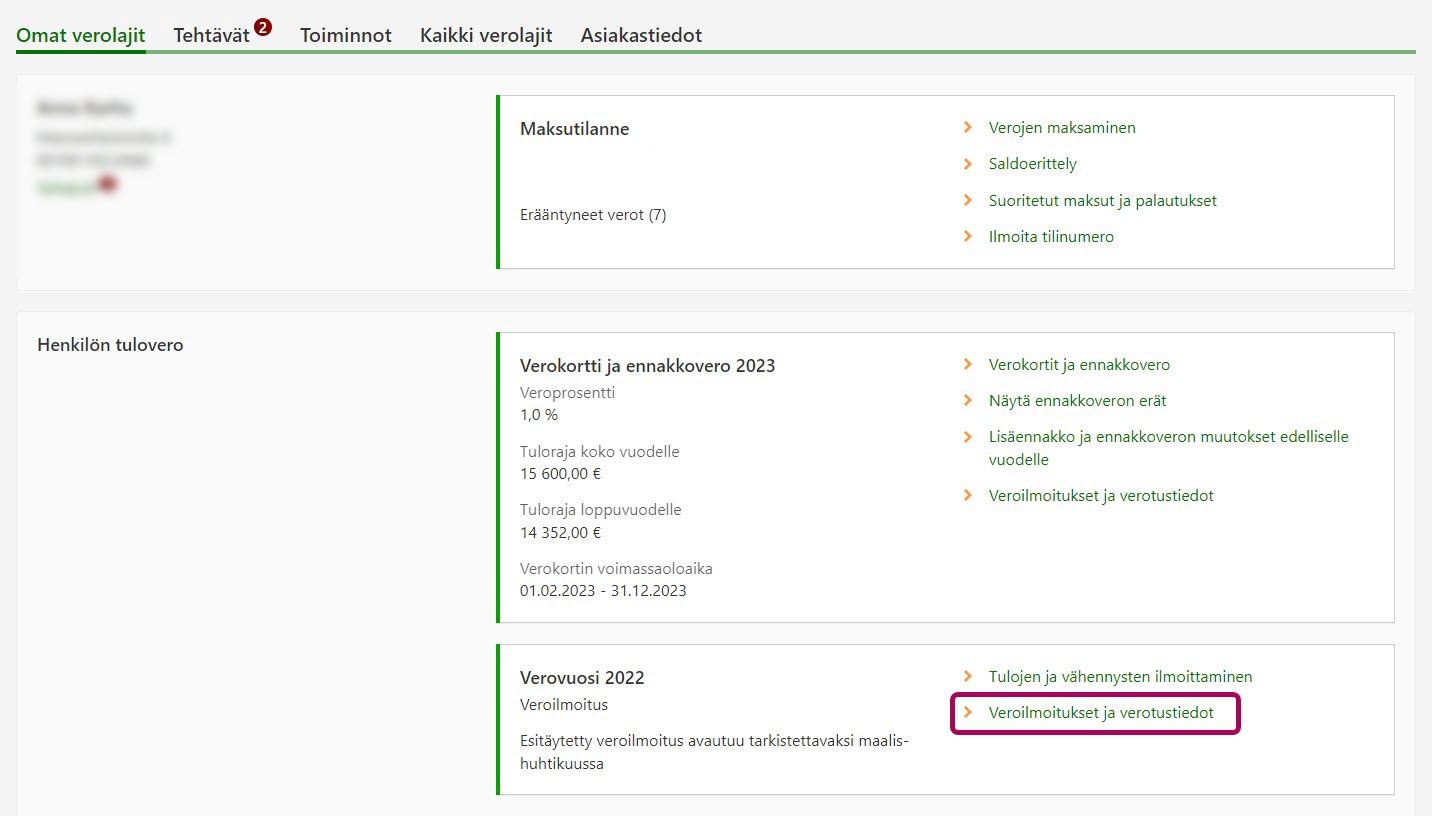This screenshot has width=1432, height=816.
Task: Switch to the Omat verolajit tab
Action: 81,35
